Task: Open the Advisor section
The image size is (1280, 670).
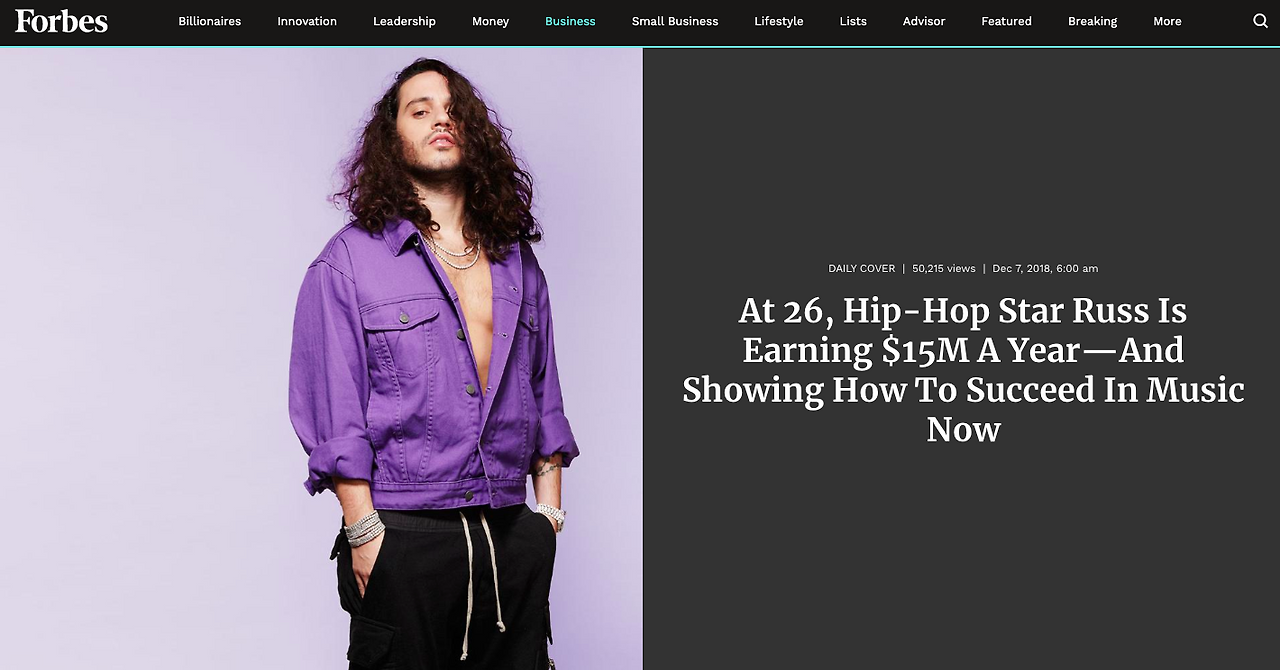Action: click(x=924, y=21)
